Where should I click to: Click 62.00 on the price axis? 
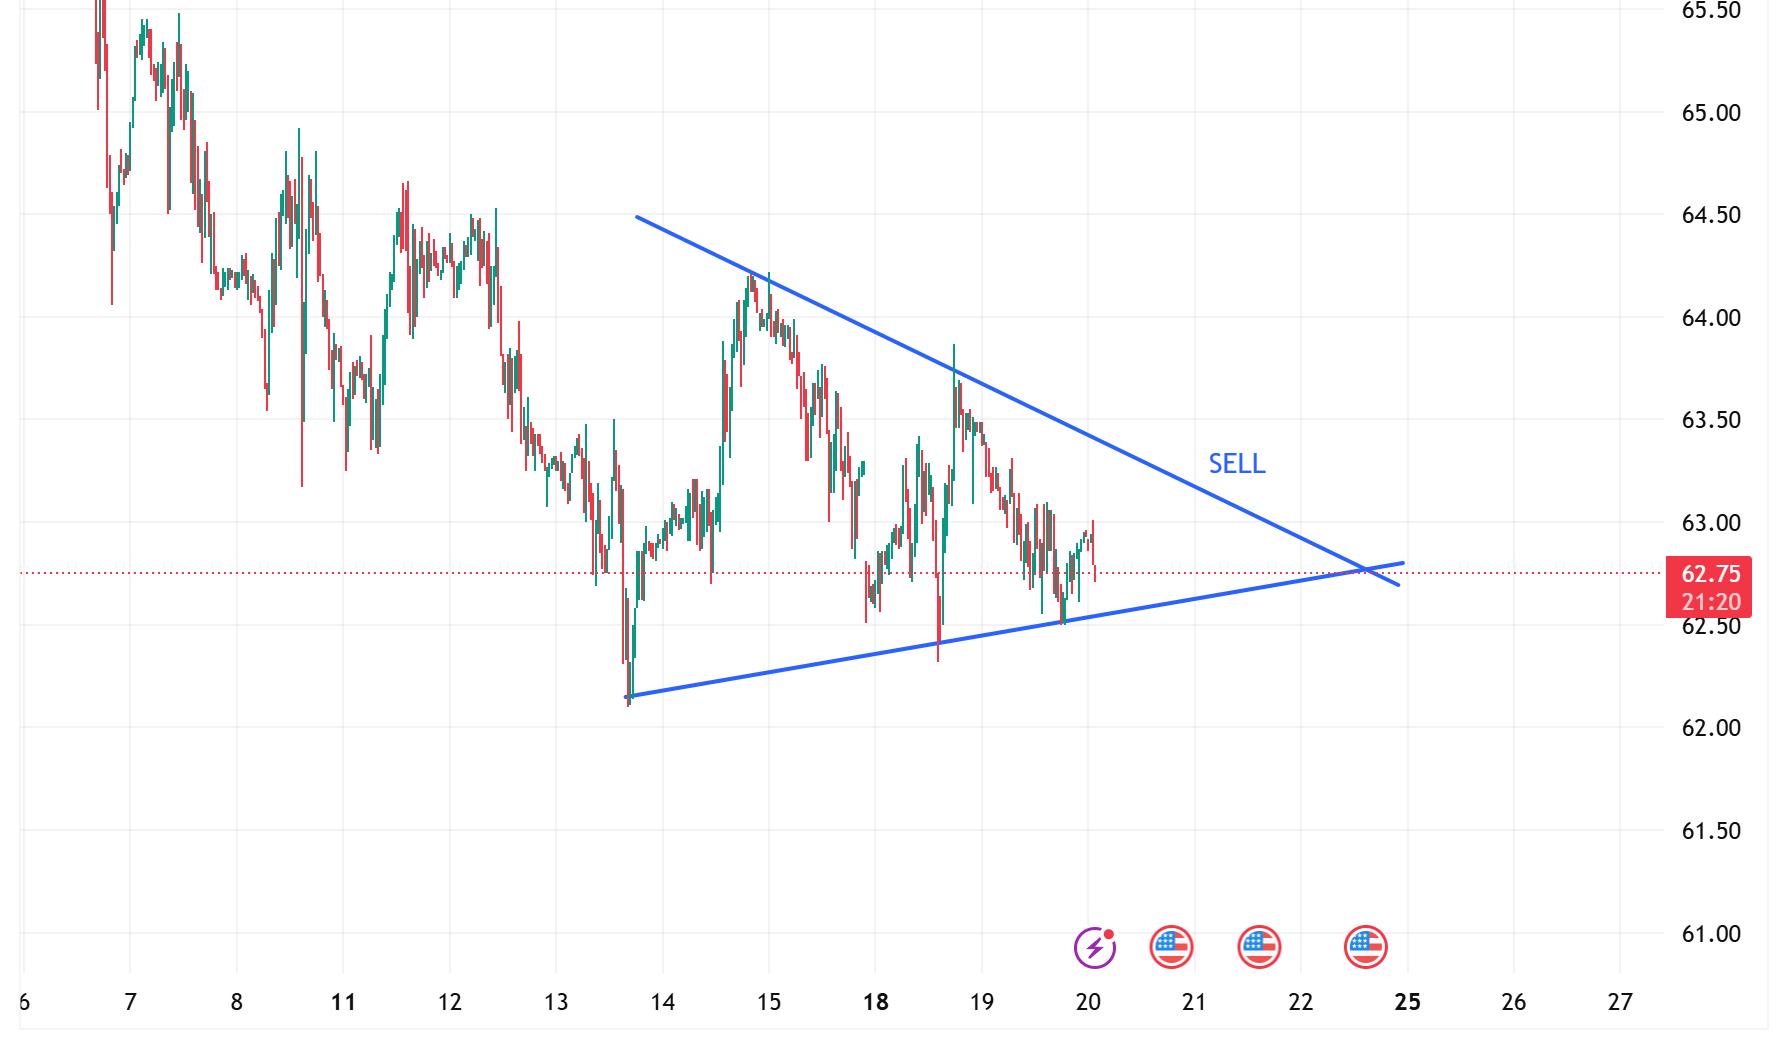(x=1710, y=728)
